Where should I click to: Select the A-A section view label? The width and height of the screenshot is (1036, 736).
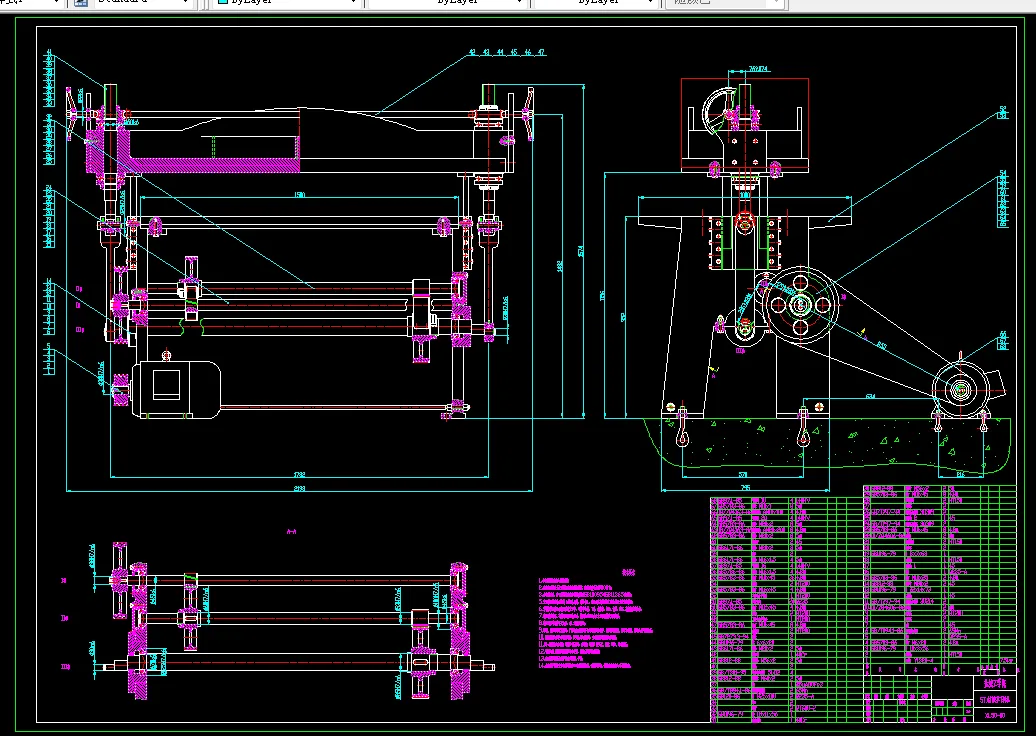tap(291, 531)
